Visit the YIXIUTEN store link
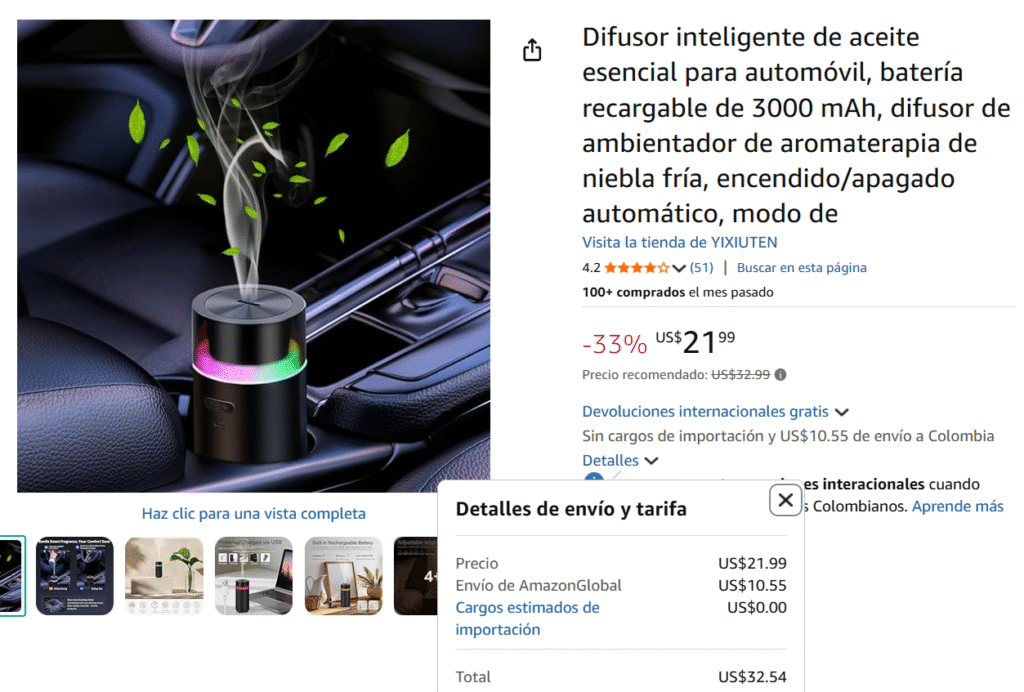1024x692 pixels. pyautogui.click(x=679, y=242)
